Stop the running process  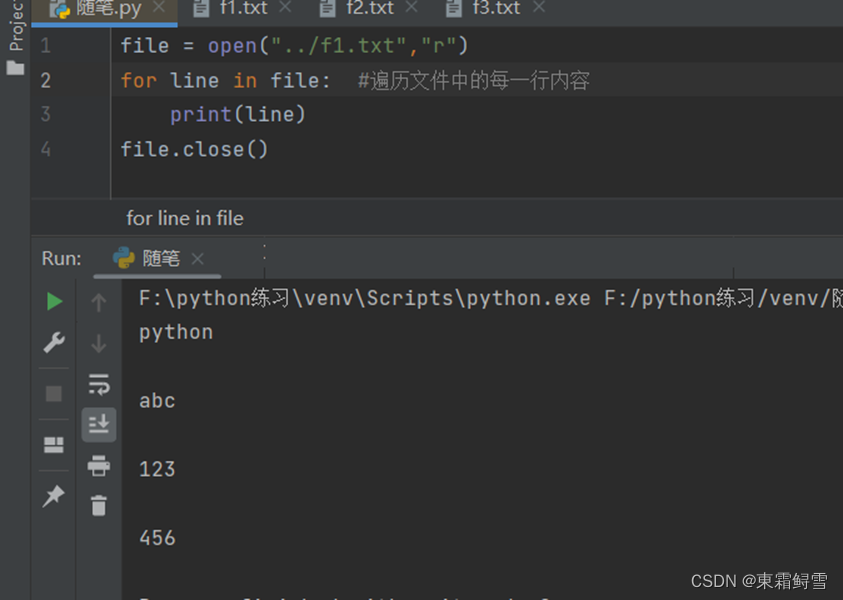click(x=54, y=394)
